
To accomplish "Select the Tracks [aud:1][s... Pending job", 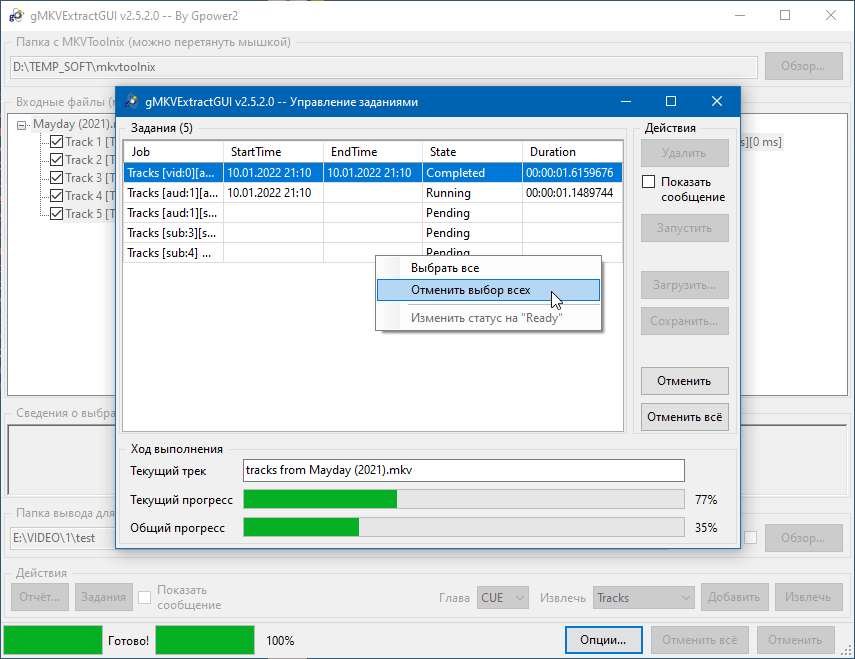I will pyautogui.click(x=373, y=213).
